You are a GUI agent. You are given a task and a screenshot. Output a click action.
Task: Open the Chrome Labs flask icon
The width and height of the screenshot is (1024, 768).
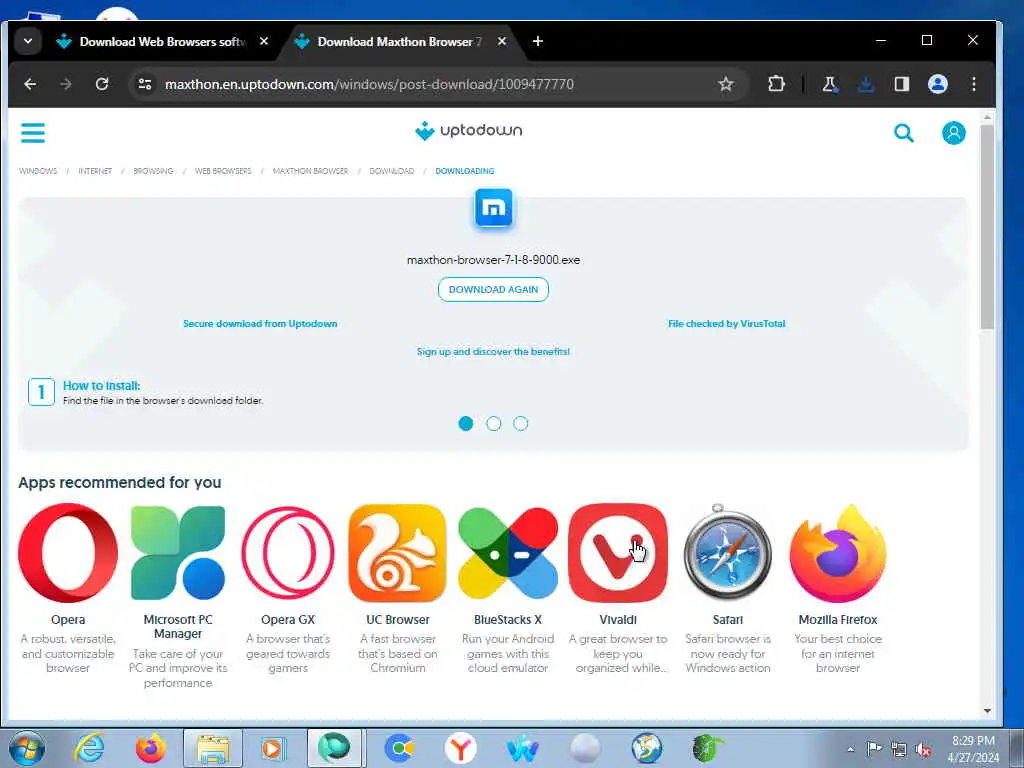[x=829, y=84]
